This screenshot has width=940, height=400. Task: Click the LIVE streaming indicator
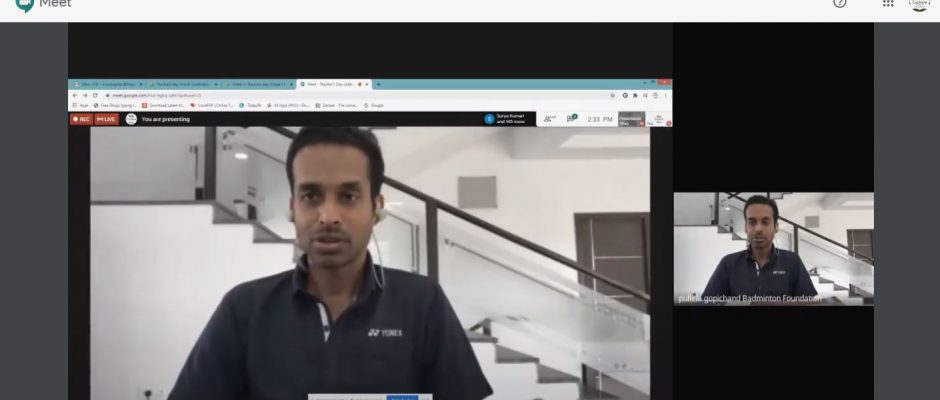[106, 119]
